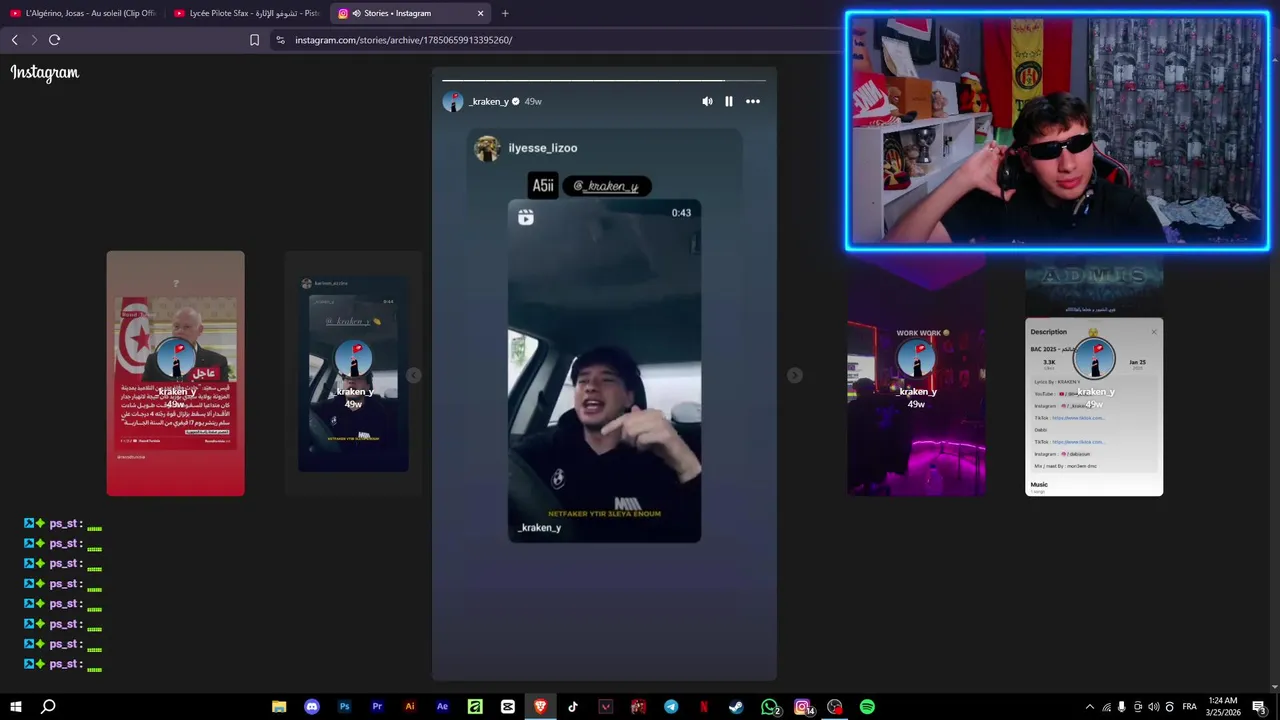This screenshot has width=1280, height=720.
Task: Open a new browser tab
Action: [x=505, y=13]
